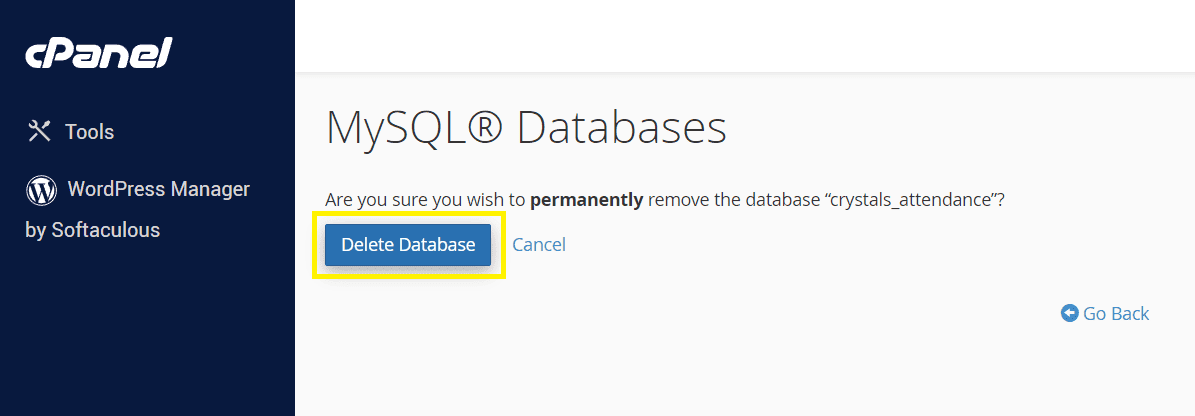Click the Tools wrench and screwdriver icon
This screenshot has height=416, width=1195.
point(39,131)
